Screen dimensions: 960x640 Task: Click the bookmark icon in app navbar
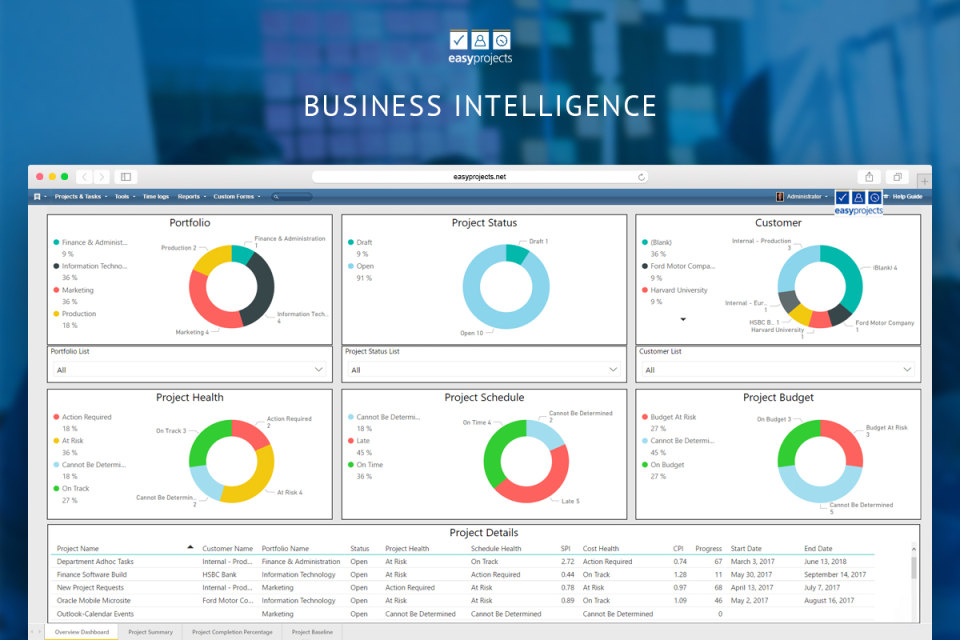[37, 197]
